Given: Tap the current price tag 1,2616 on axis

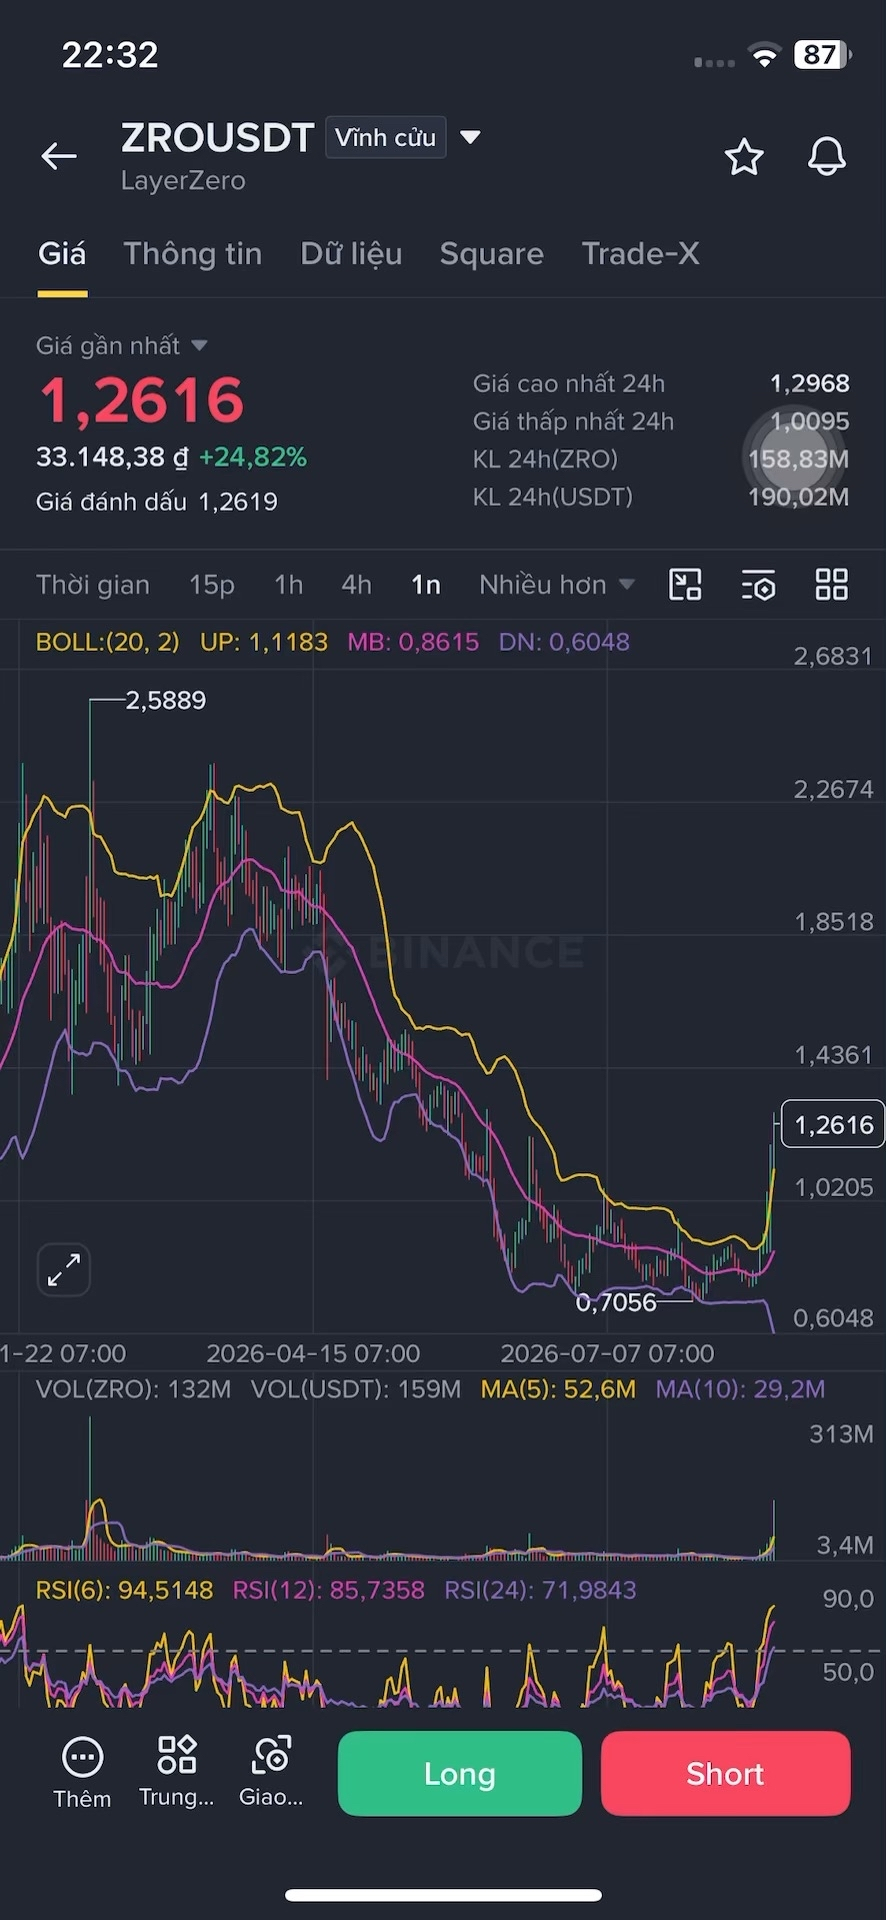Looking at the screenshot, I should 833,1125.
